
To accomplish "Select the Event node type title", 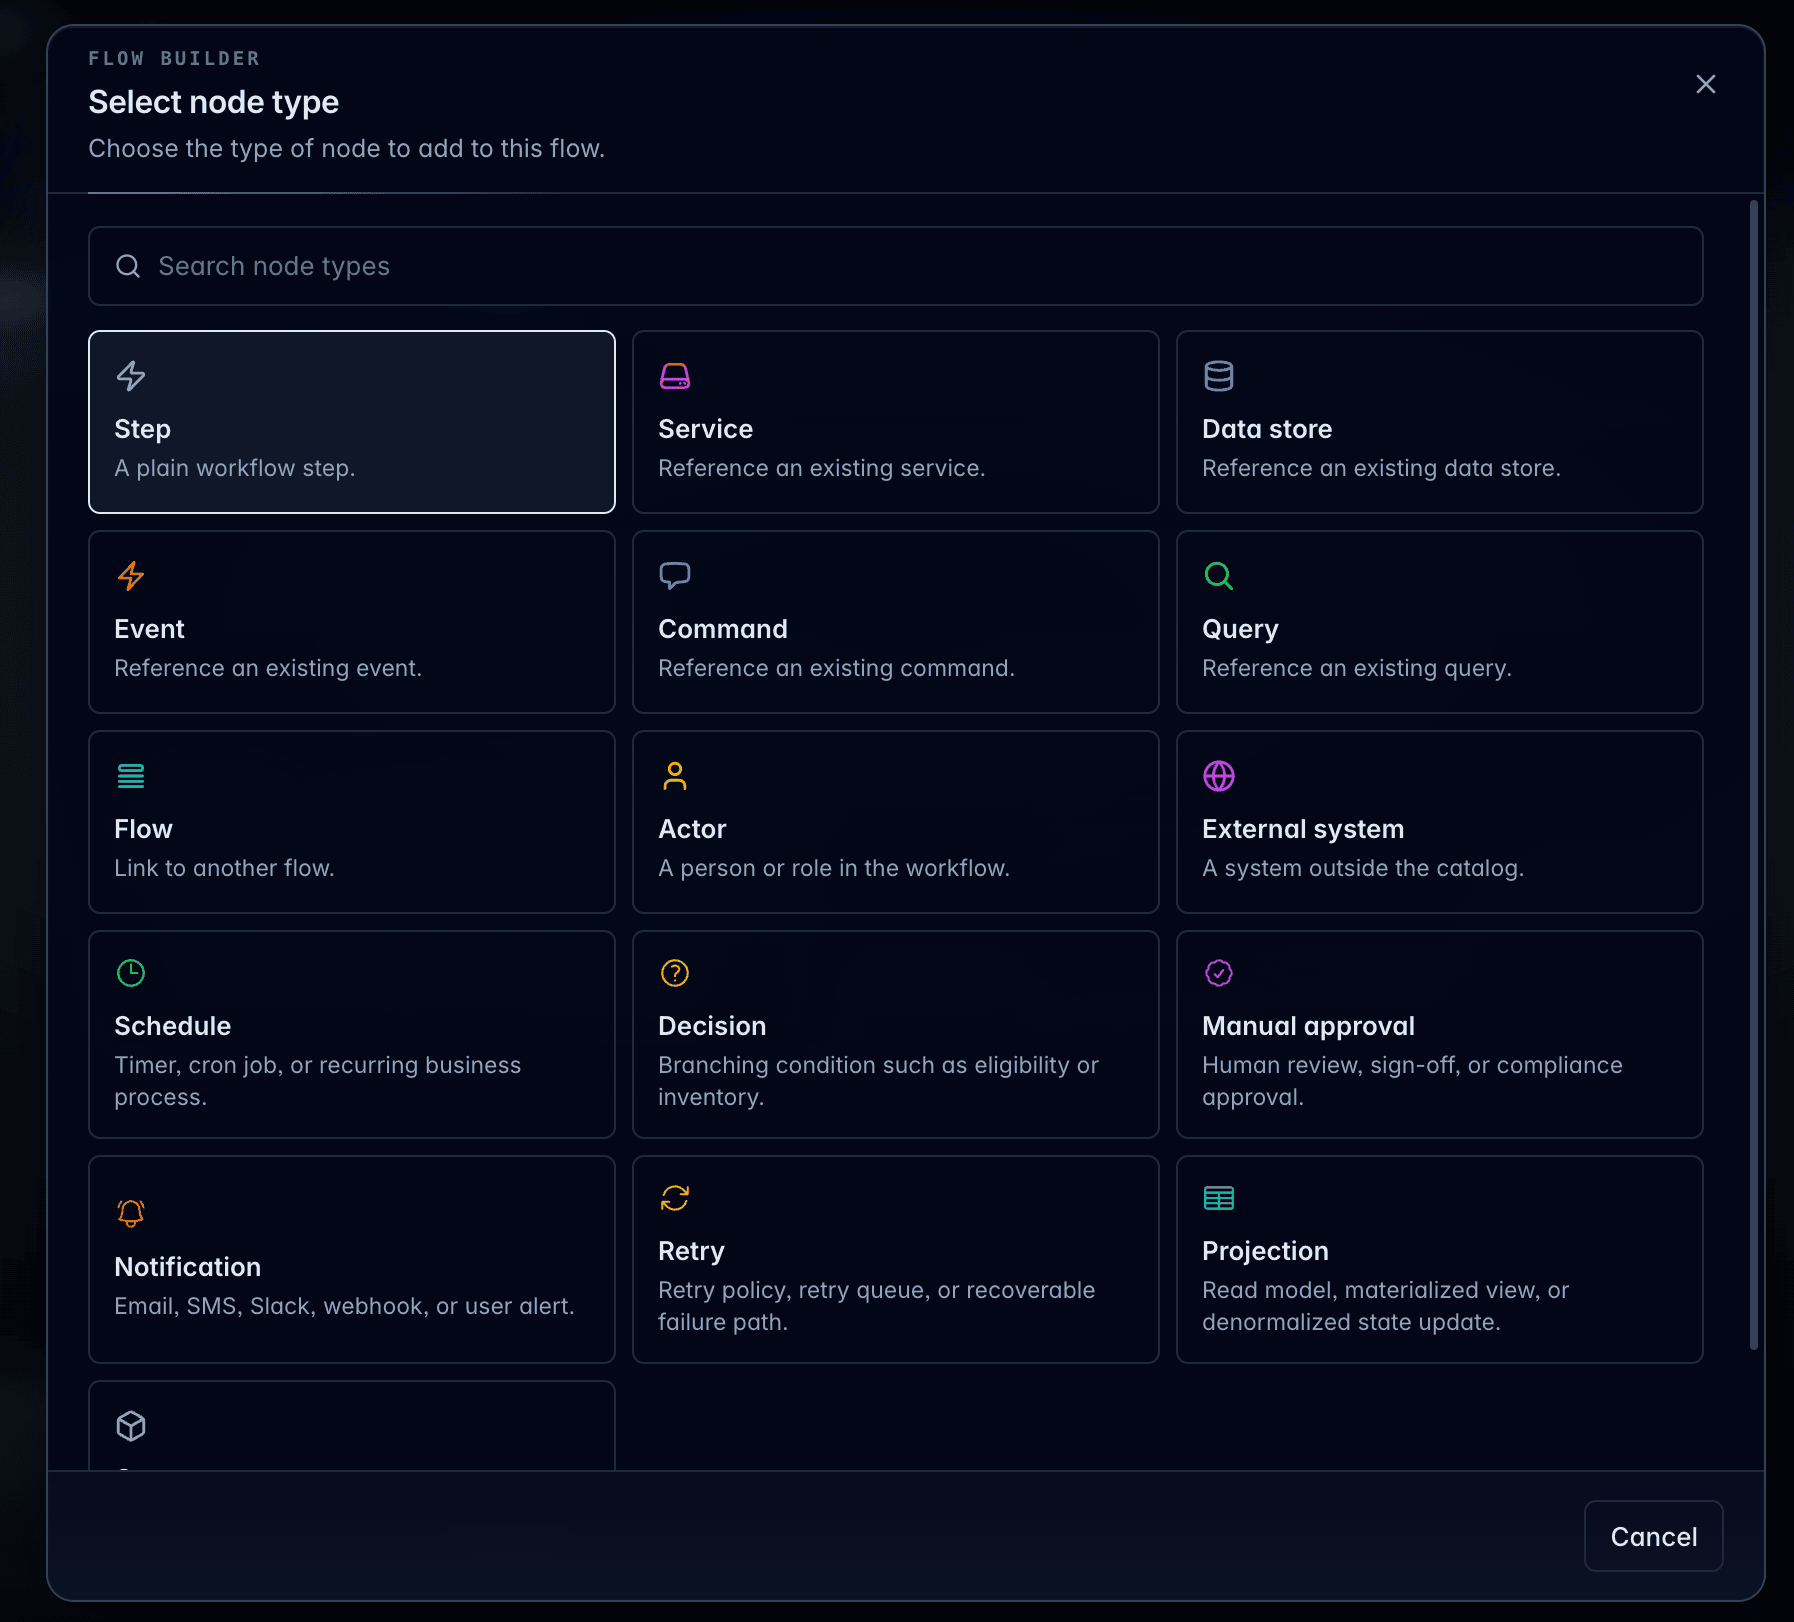I will click(149, 629).
